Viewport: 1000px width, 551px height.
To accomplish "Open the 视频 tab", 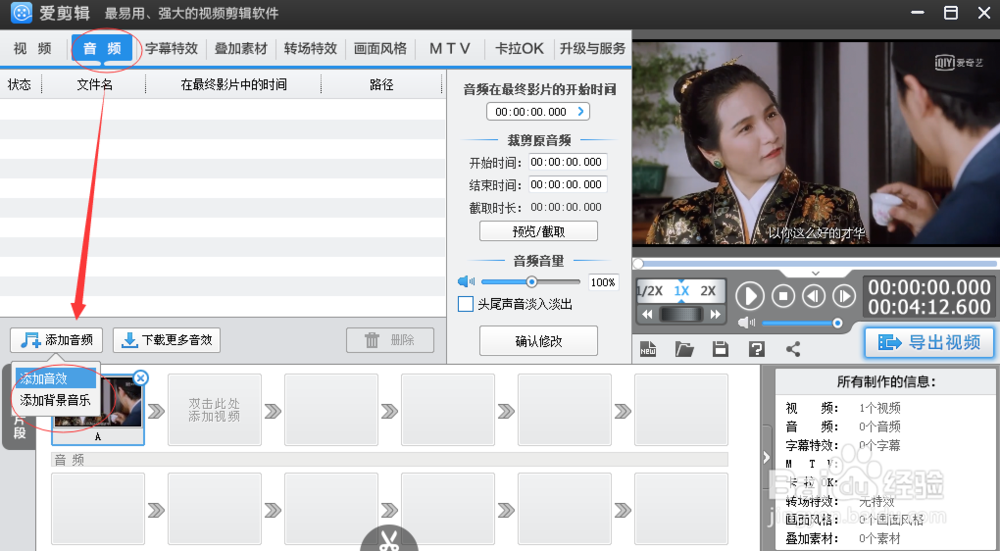I will [x=33, y=48].
